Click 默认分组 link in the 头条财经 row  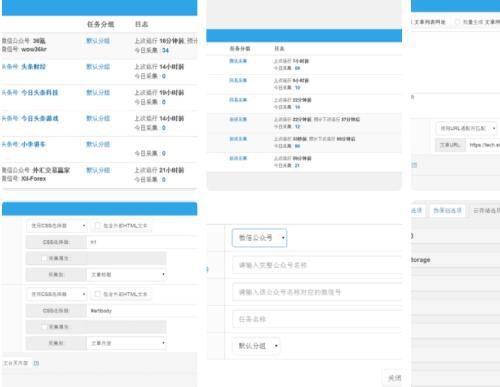(98, 67)
